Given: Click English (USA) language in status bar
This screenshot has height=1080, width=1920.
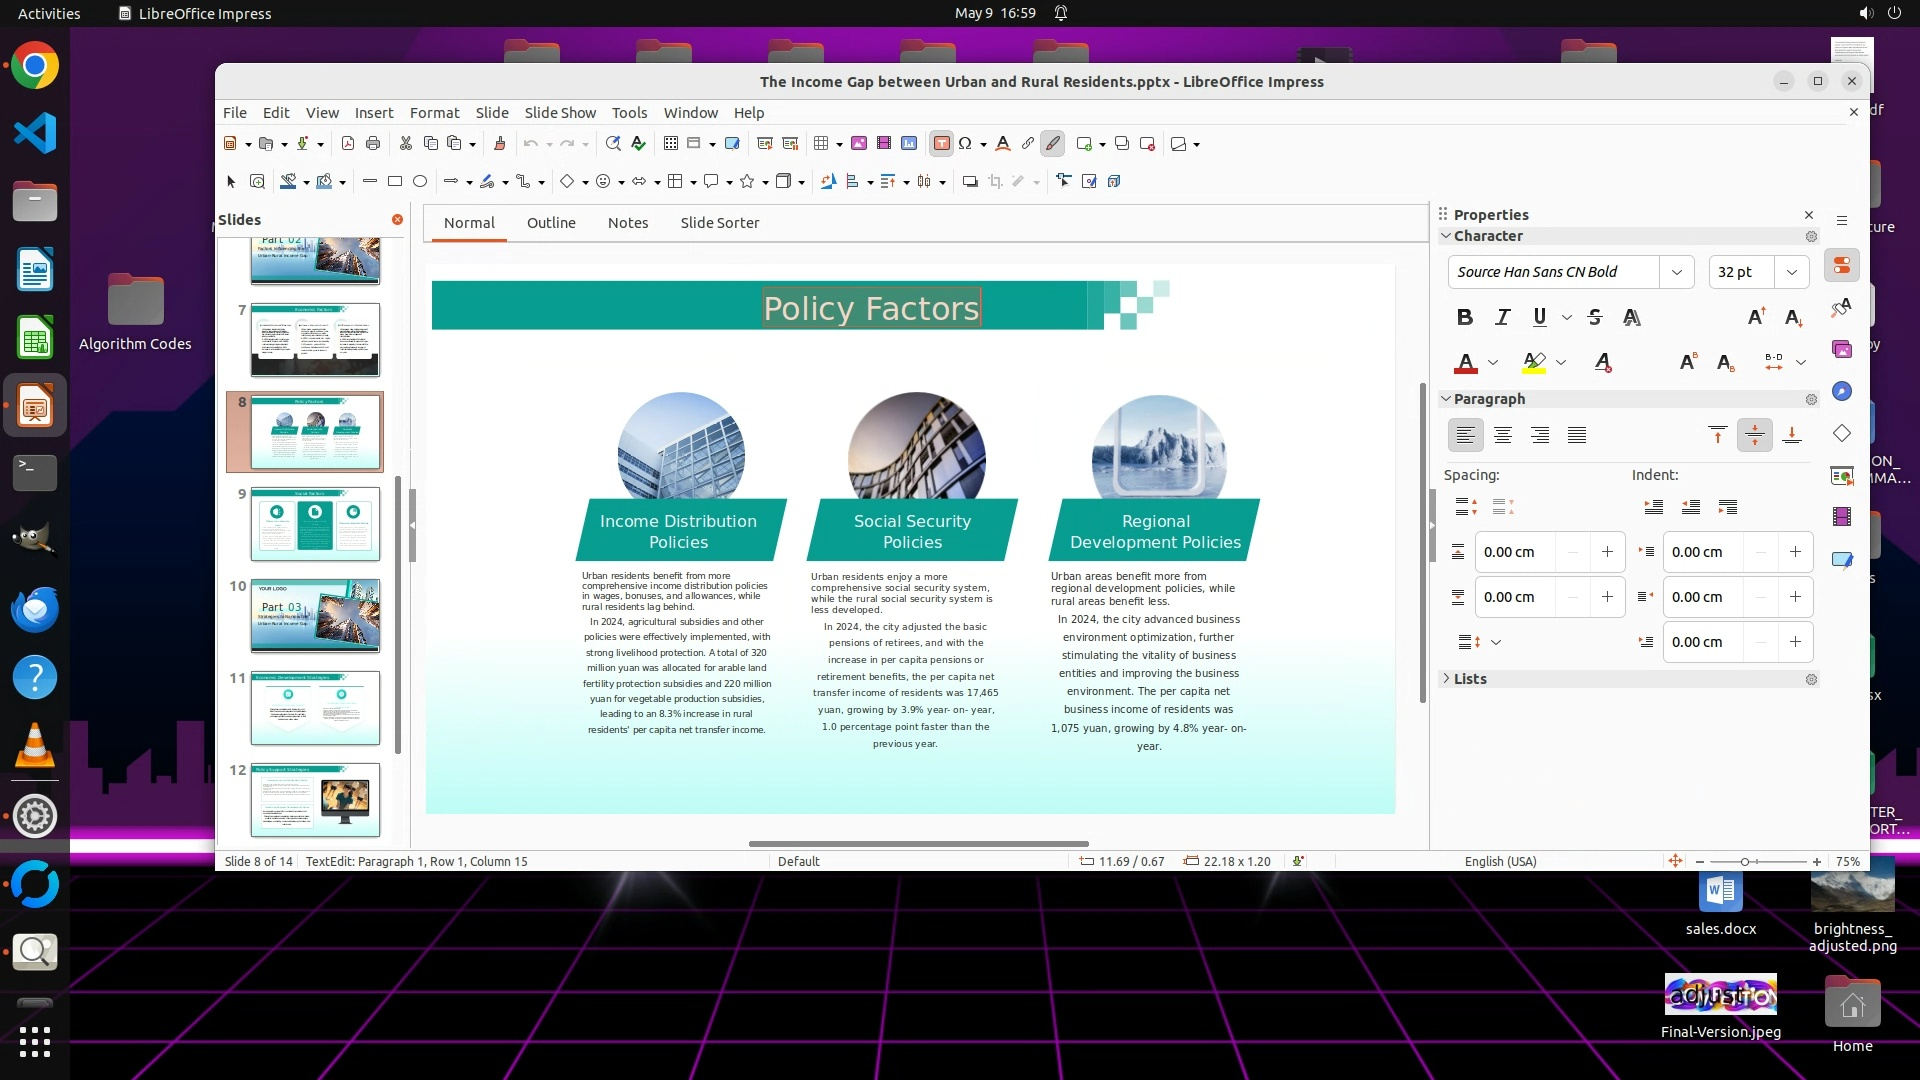Looking at the screenshot, I should (x=1500, y=861).
